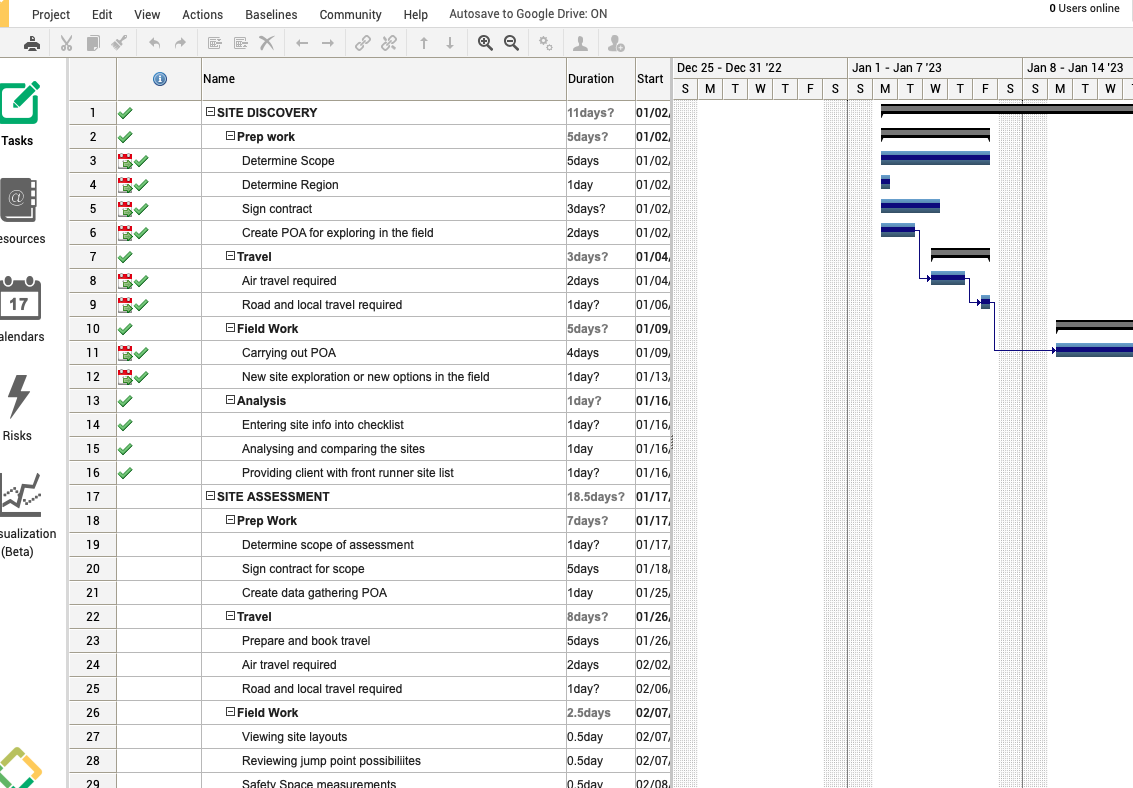Click the Outdent left-arrow icon
The height and width of the screenshot is (788, 1133).
pos(302,43)
